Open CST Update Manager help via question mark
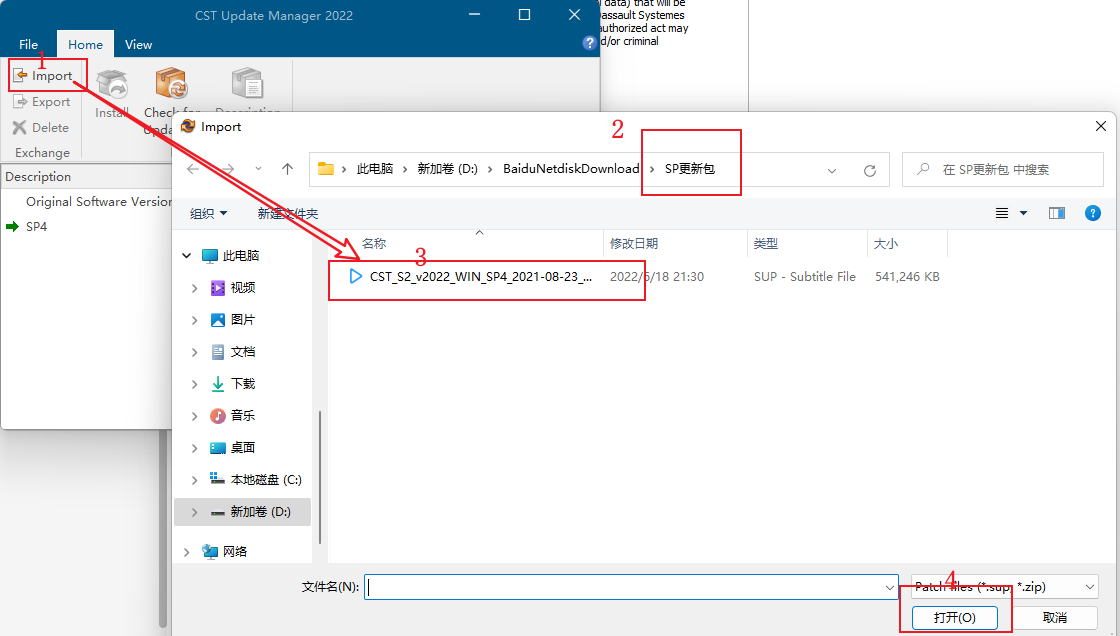 pos(589,43)
